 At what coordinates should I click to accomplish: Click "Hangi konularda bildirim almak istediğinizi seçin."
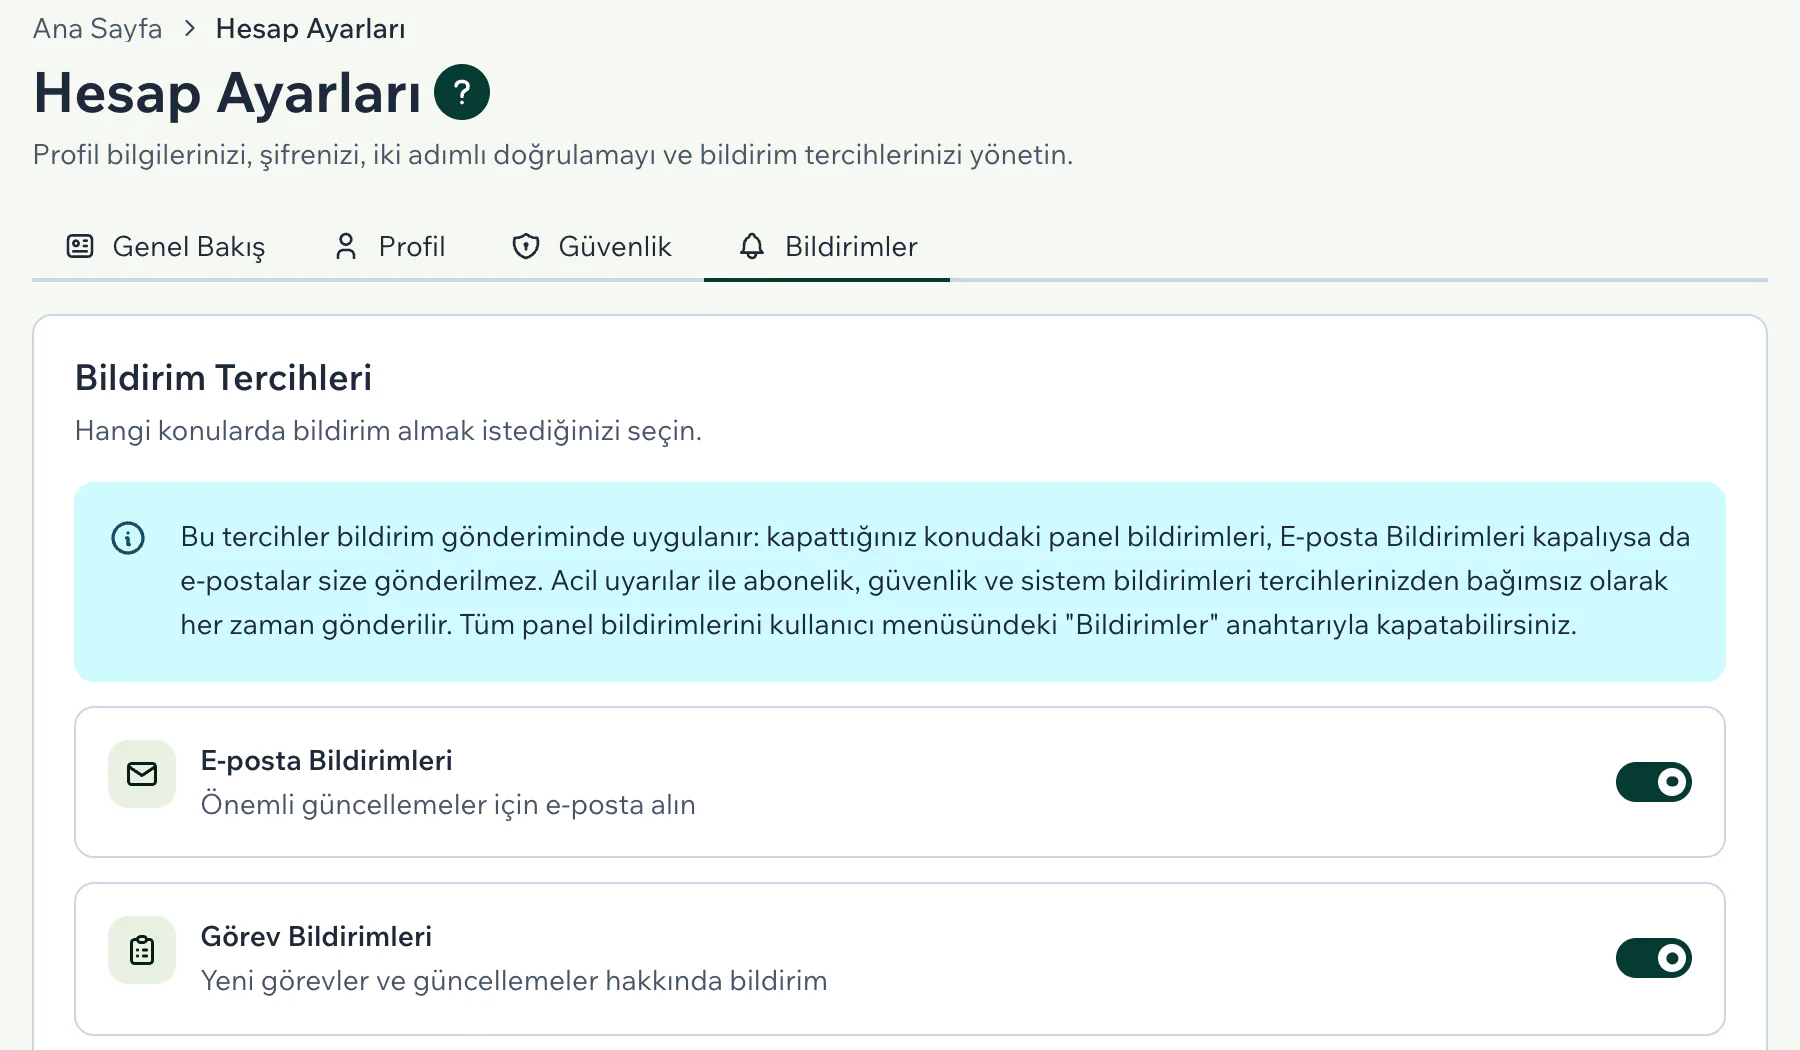388,431
